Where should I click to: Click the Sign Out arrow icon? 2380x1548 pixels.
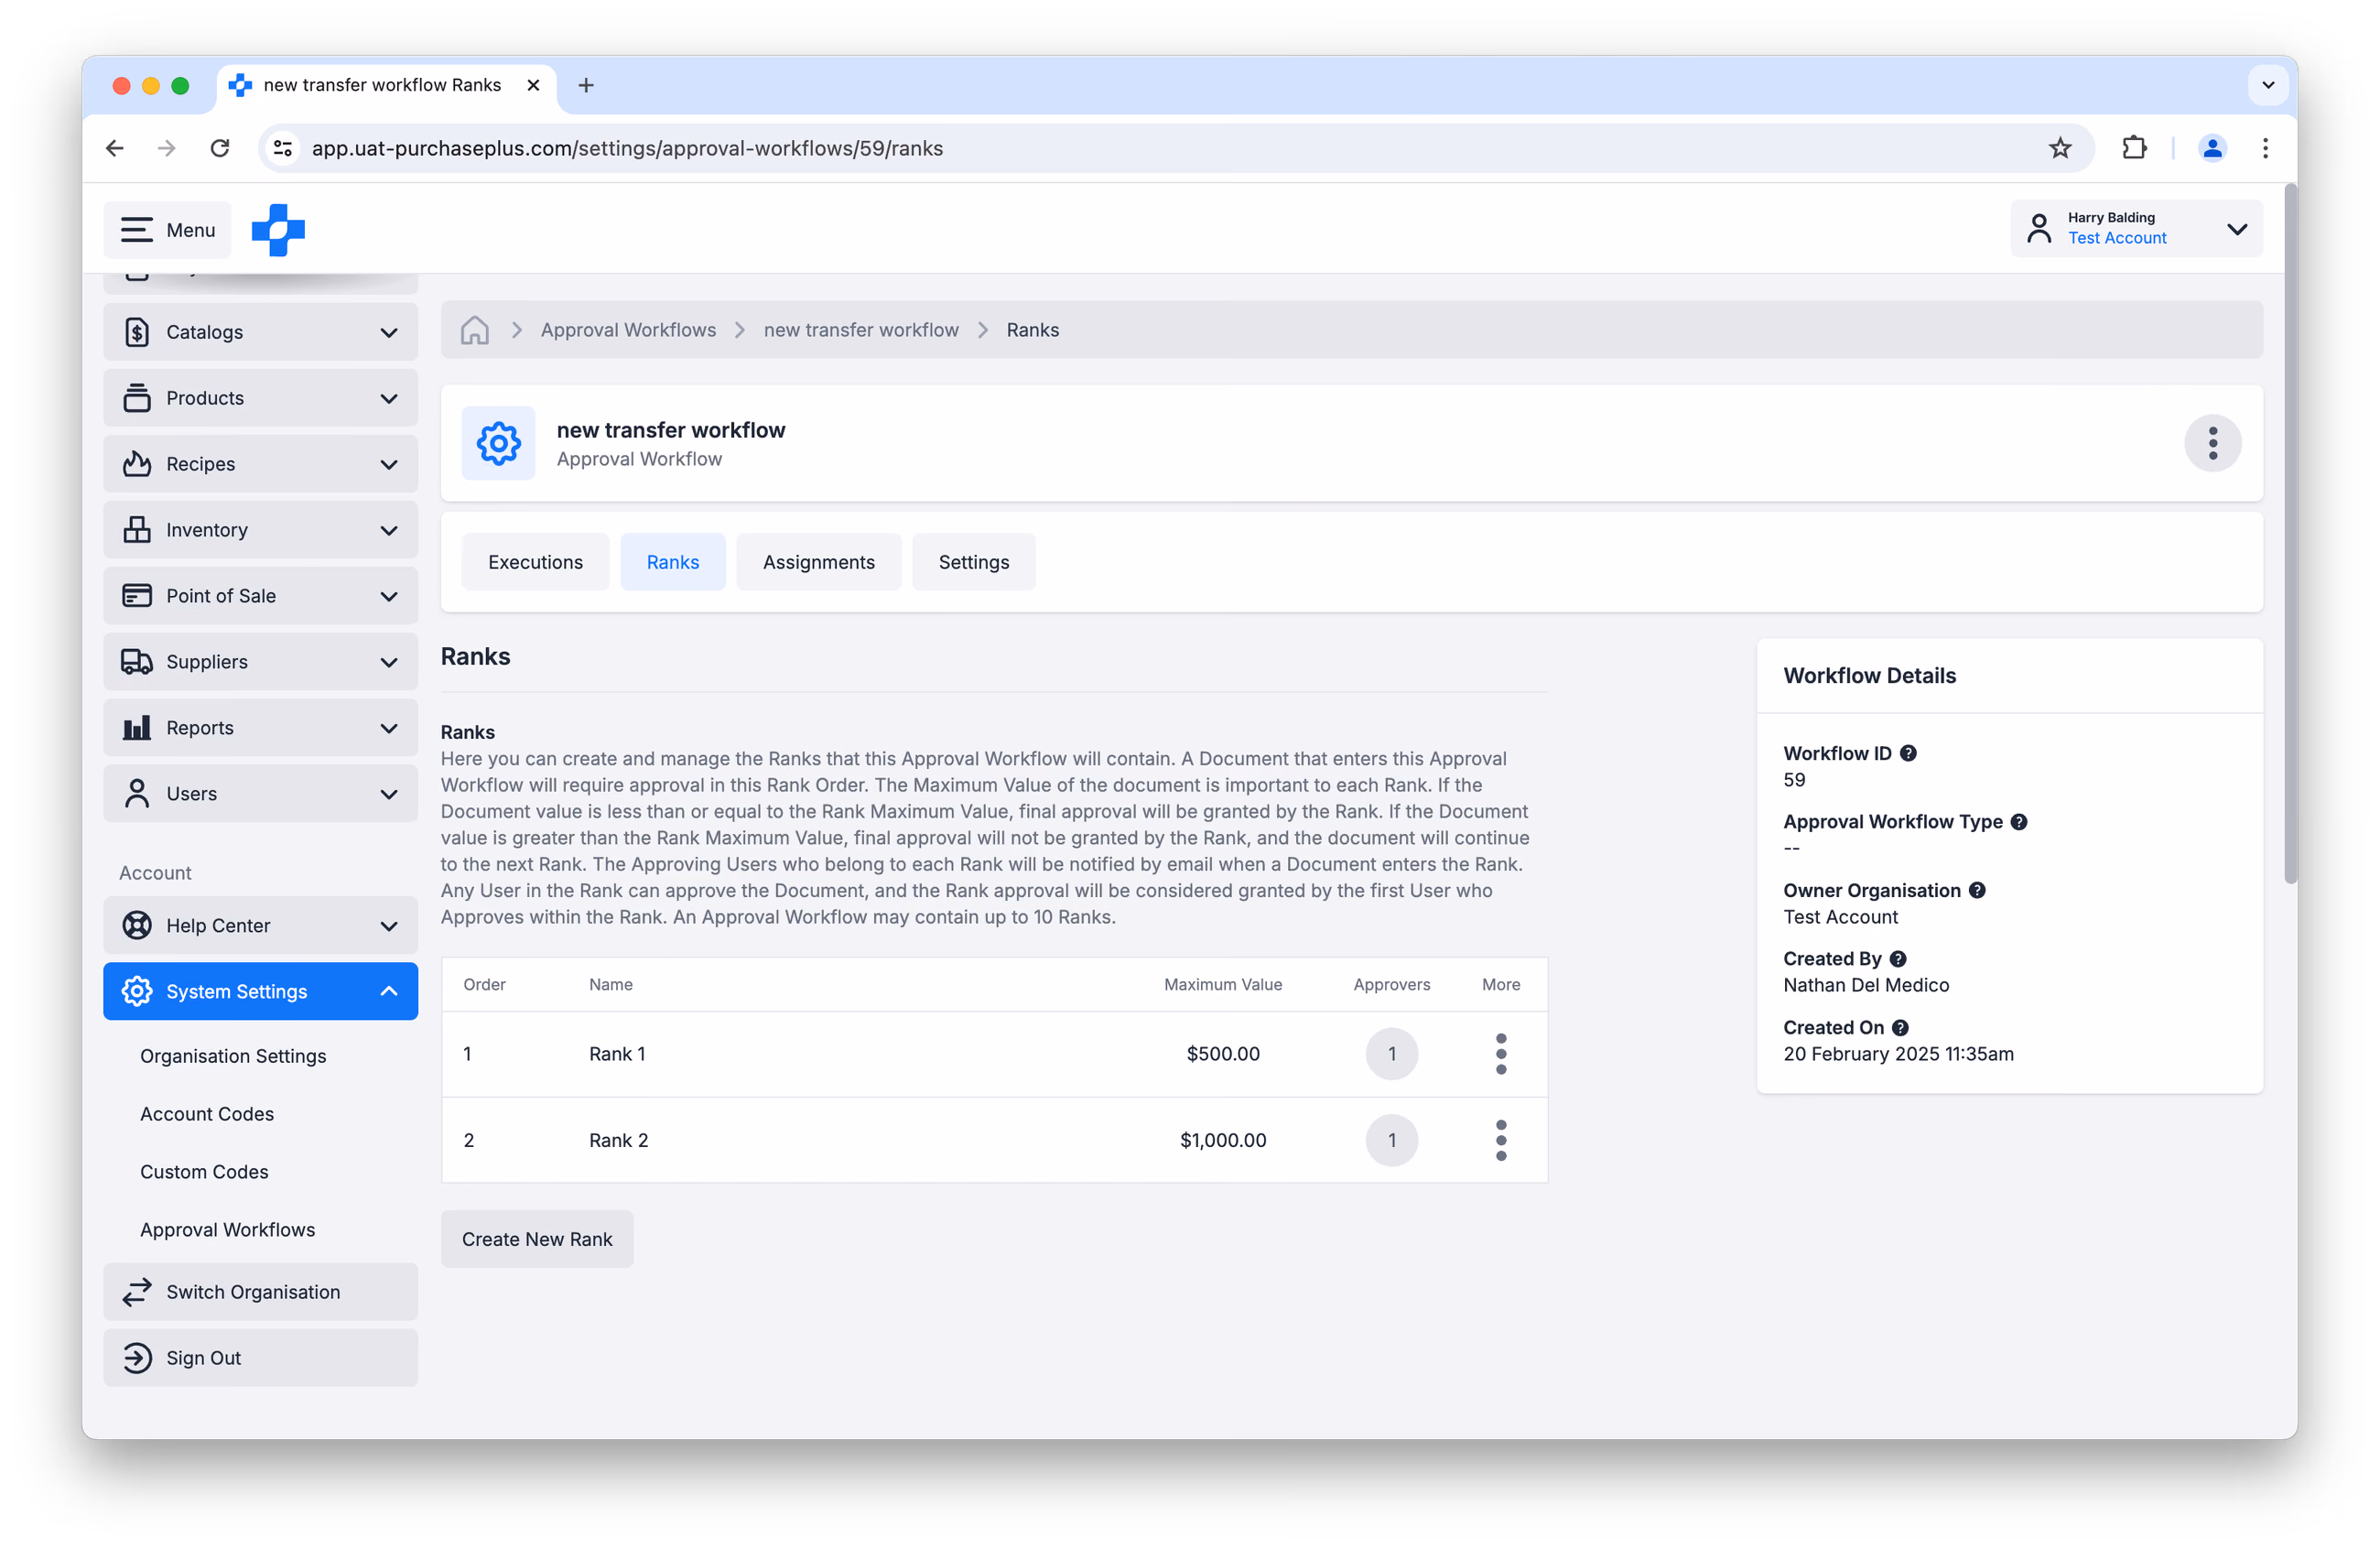[137, 1358]
